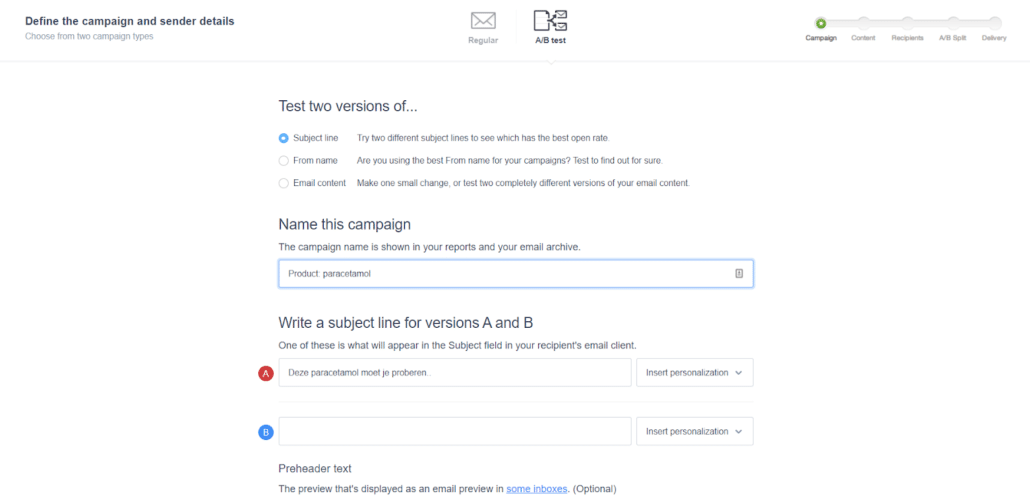Click the empty version B subject field
The width and height of the screenshot is (1030, 500).
(x=455, y=431)
